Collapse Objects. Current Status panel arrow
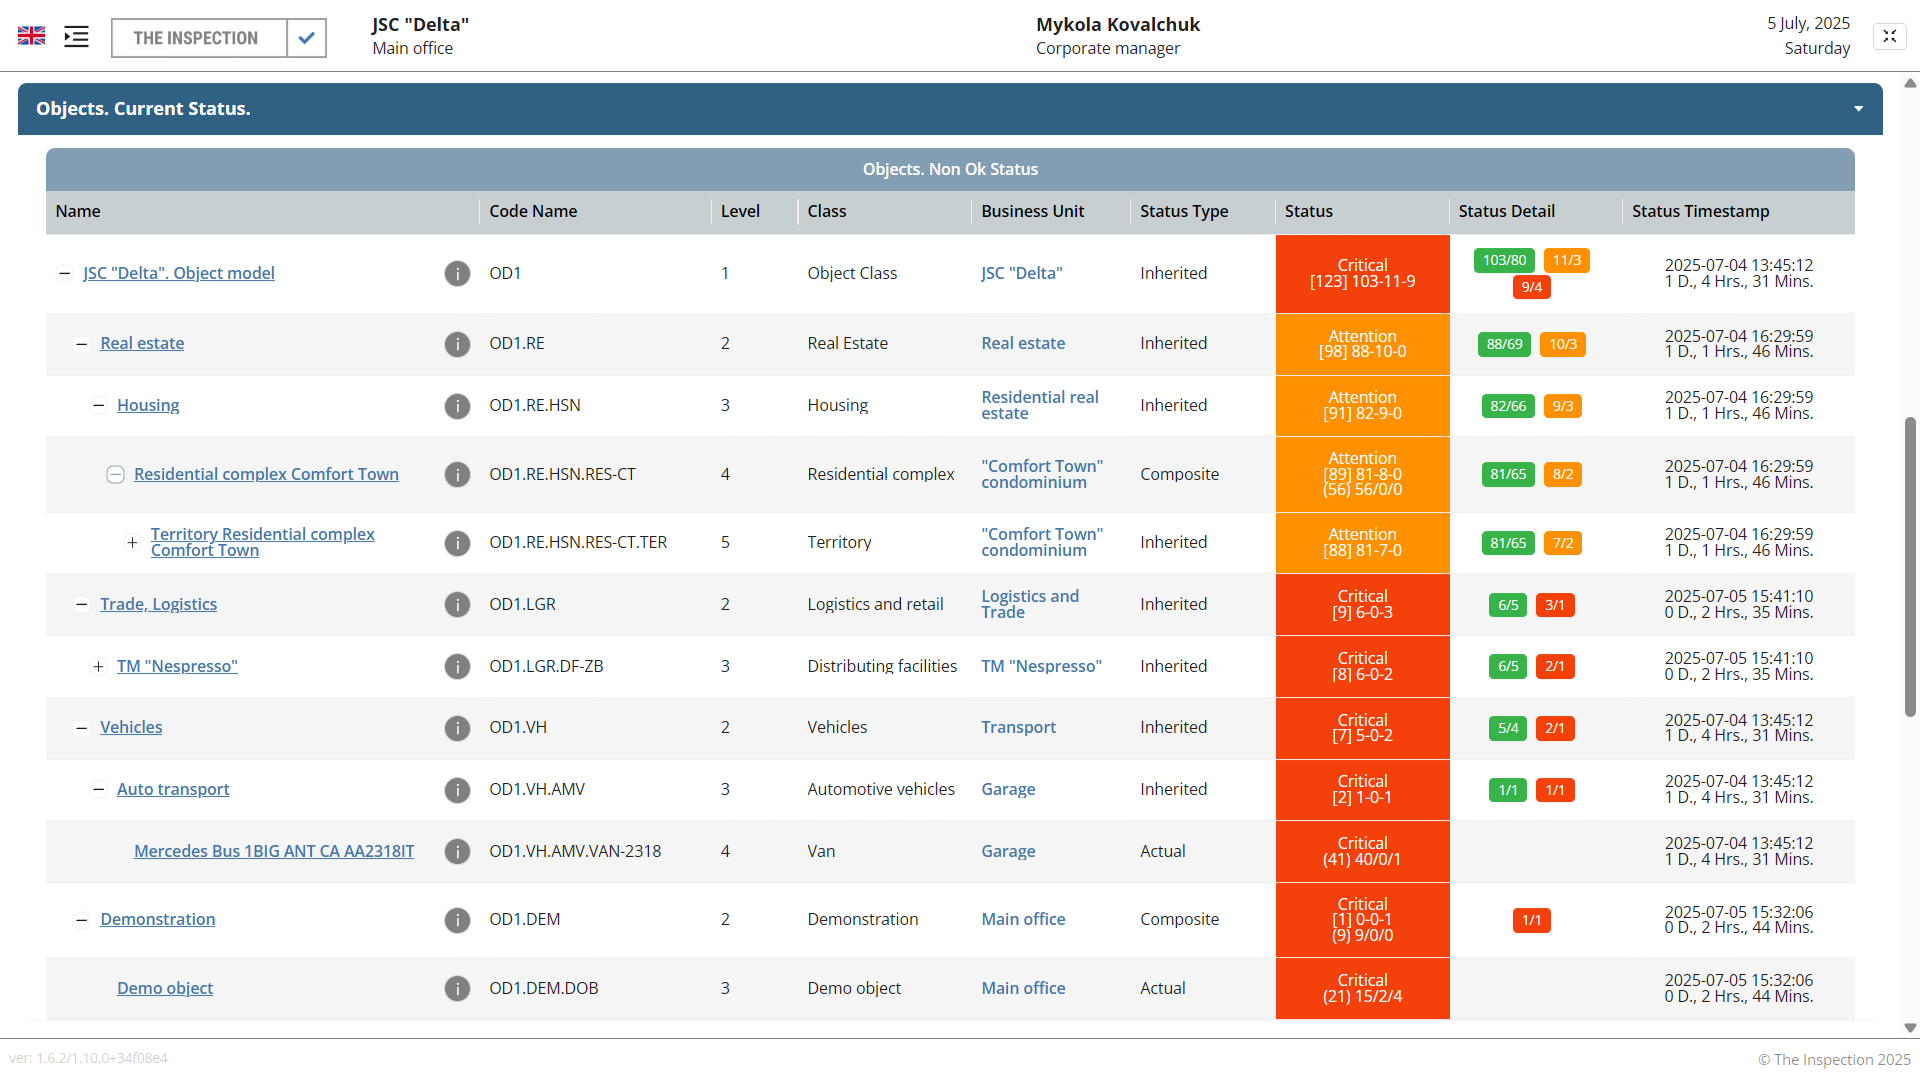 (1858, 109)
